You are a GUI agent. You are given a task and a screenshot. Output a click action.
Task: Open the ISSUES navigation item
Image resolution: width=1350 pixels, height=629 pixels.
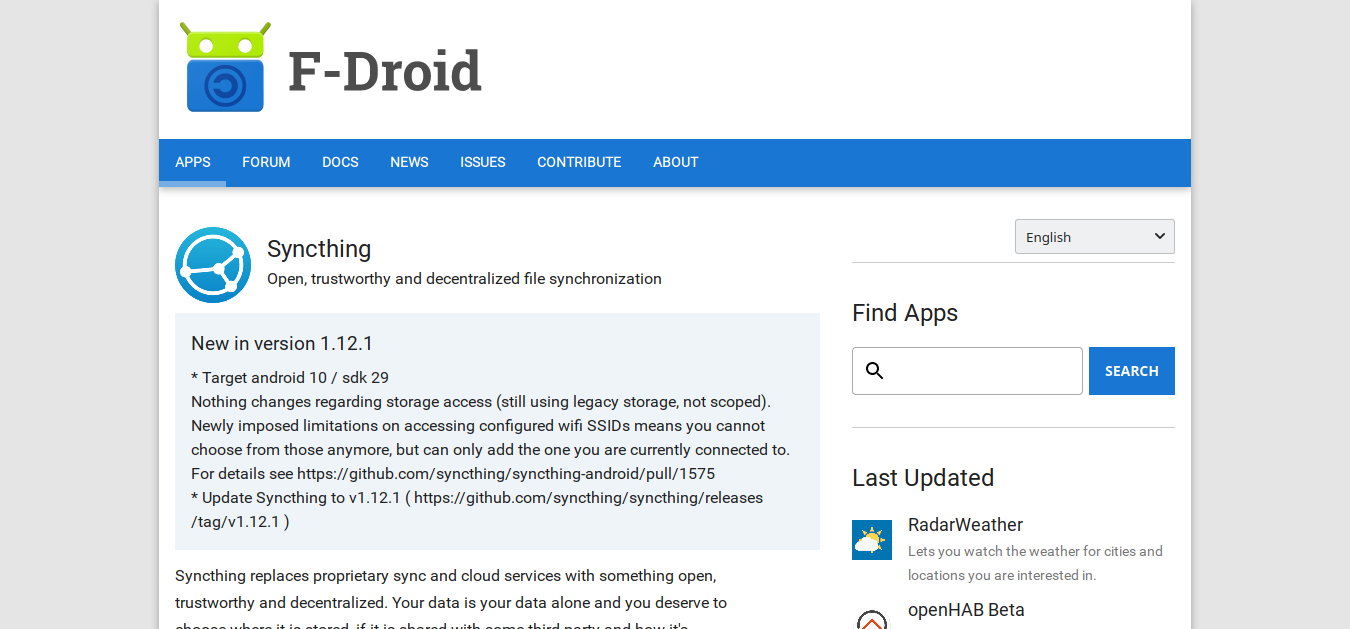click(483, 162)
